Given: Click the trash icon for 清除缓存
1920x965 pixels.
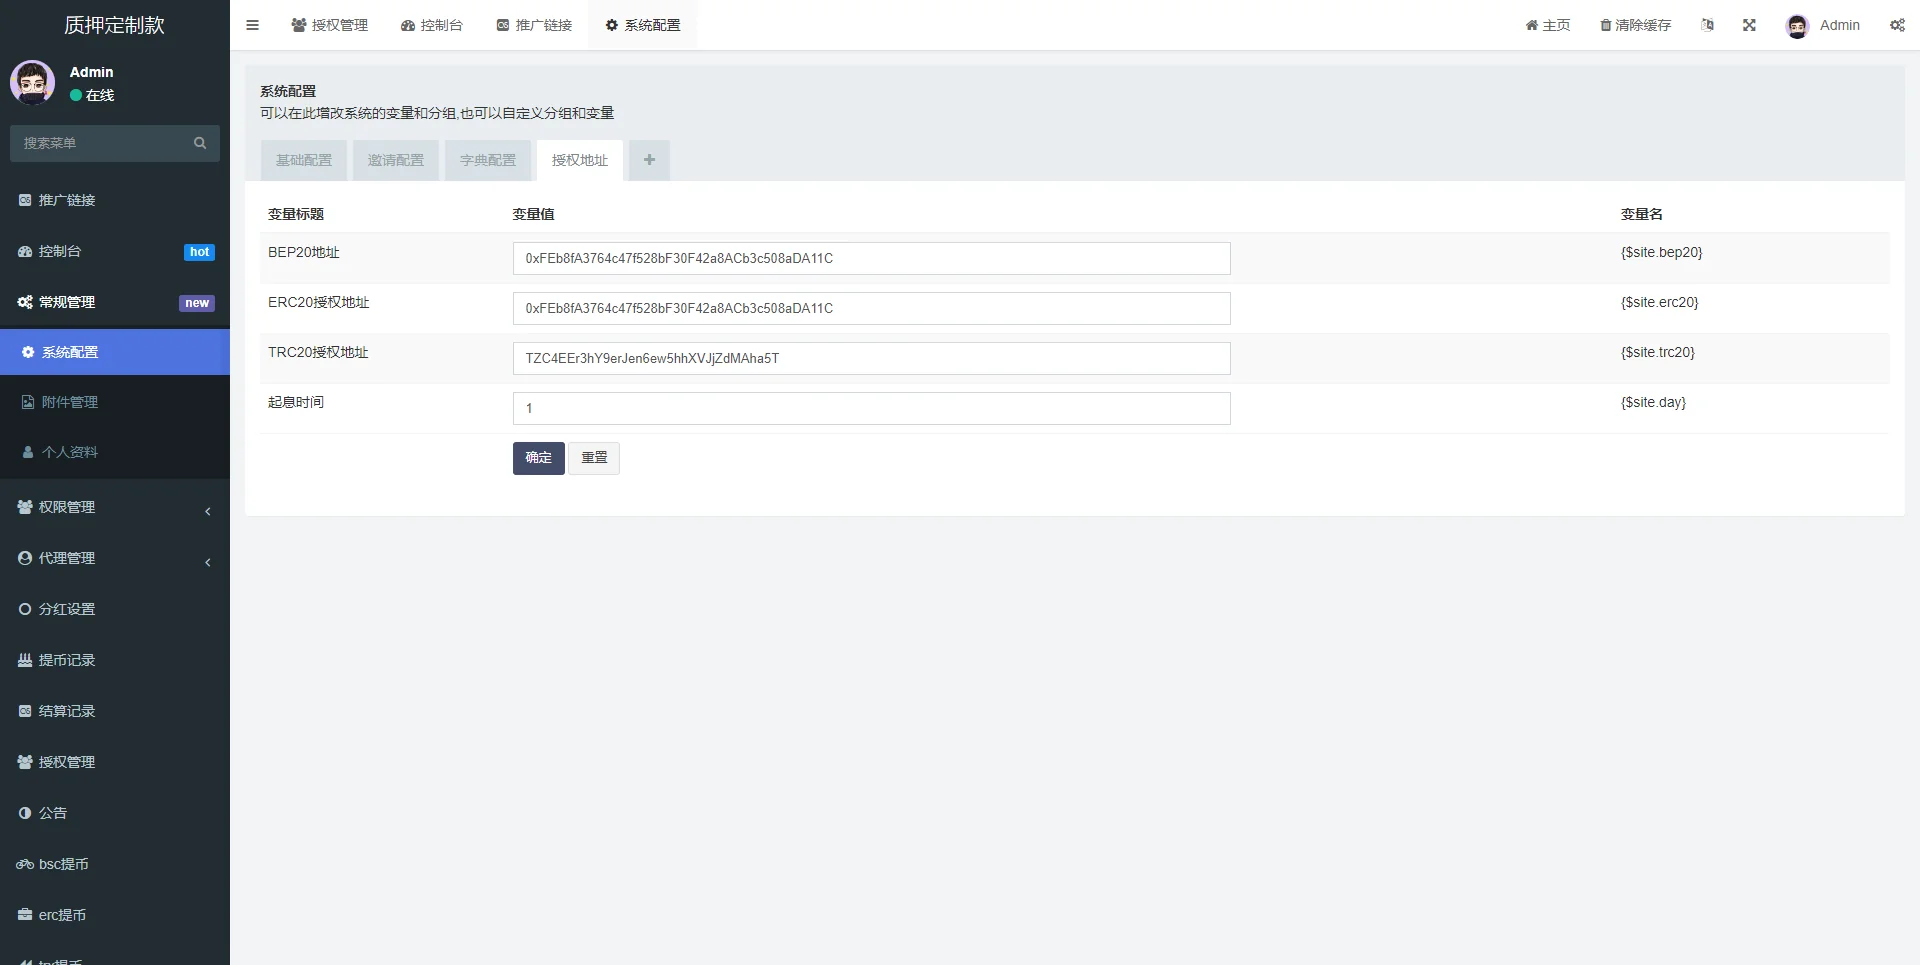Looking at the screenshot, I should pos(1605,25).
